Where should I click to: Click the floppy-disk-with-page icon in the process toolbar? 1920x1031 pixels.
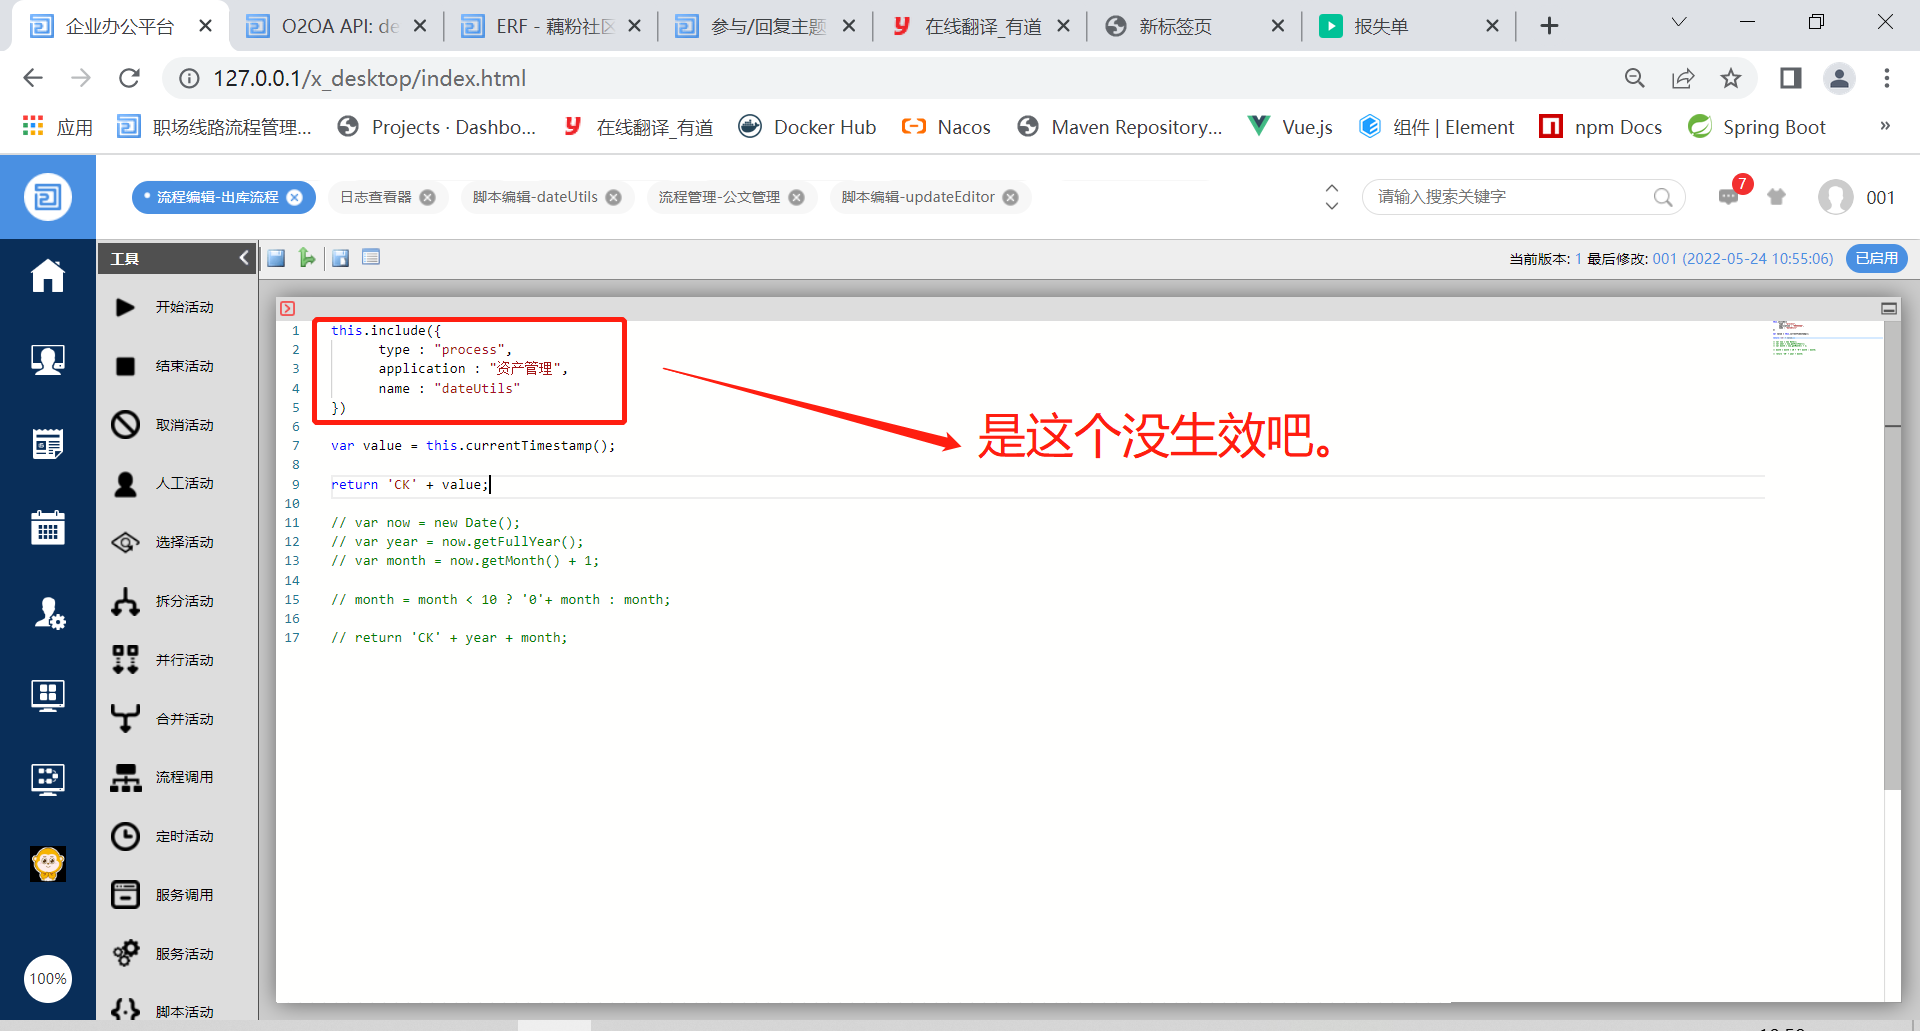(x=340, y=258)
